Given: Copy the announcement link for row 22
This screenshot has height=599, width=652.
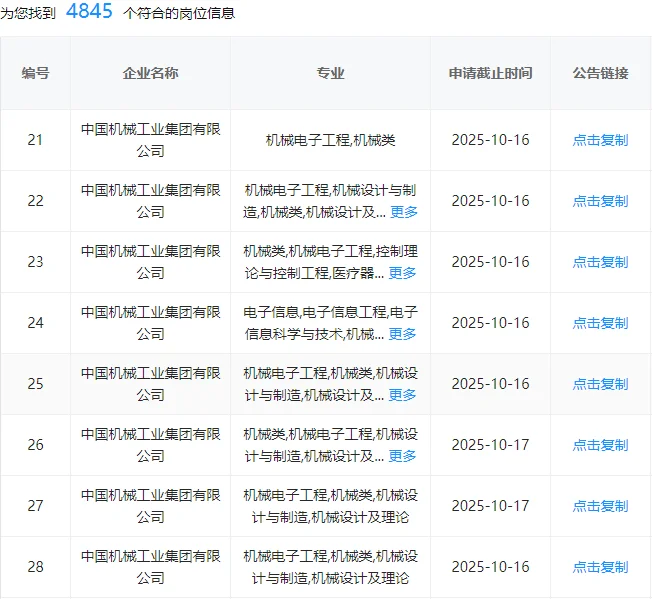Looking at the screenshot, I should 600,201.
